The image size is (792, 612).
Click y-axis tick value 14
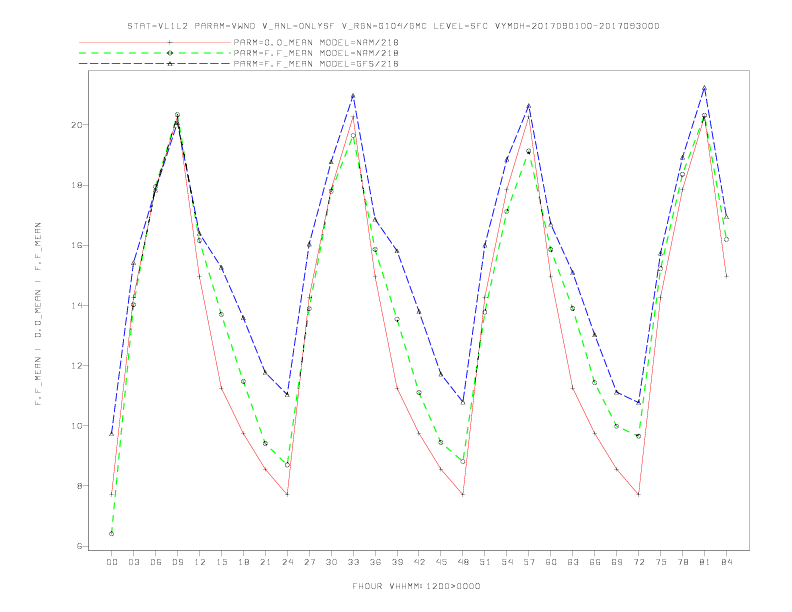76,305
